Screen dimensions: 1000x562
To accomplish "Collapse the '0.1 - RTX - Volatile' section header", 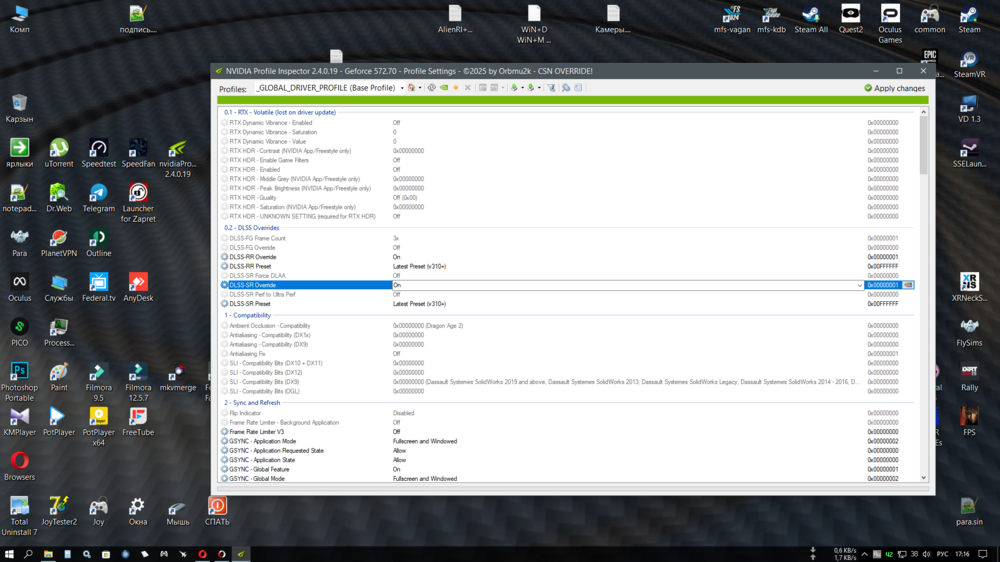I will click(x=279, y=112).
